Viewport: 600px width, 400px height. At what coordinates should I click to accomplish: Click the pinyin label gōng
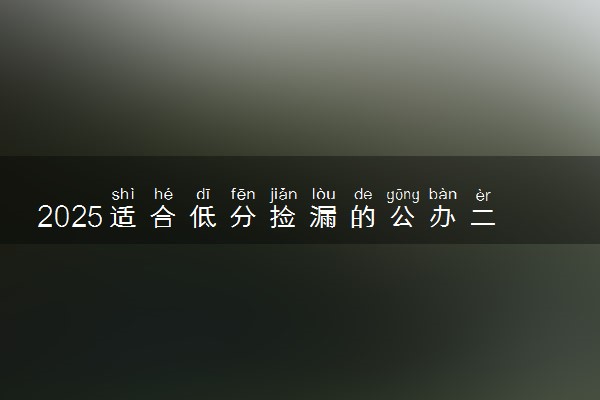tap(403, 196)
